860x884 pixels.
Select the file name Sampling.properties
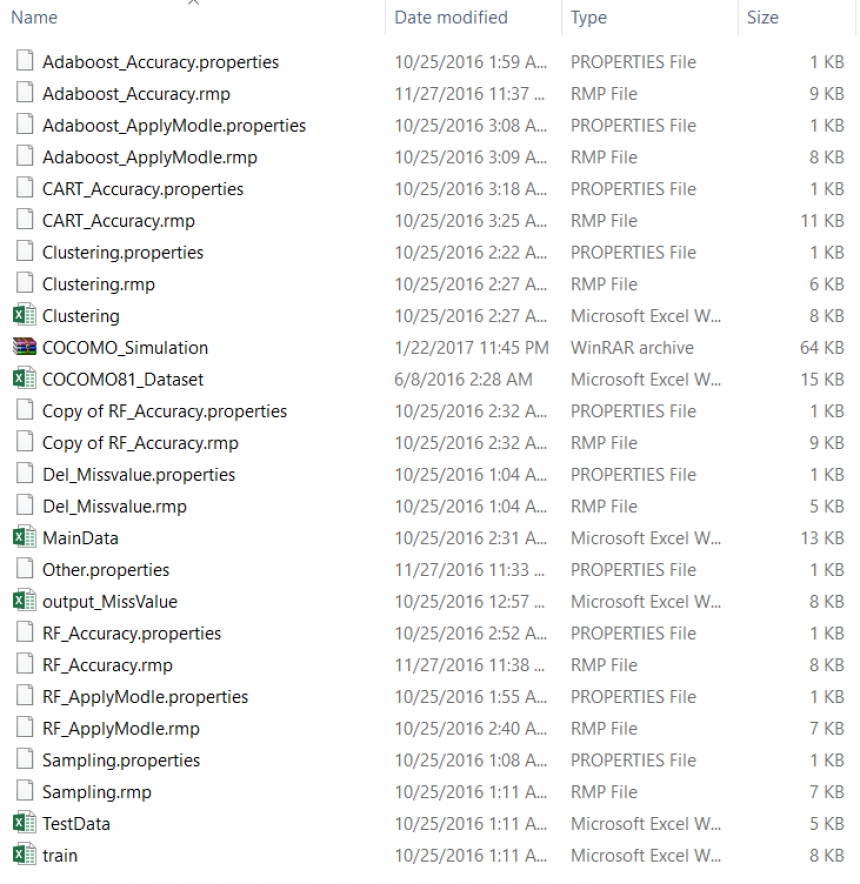[121, 761]
